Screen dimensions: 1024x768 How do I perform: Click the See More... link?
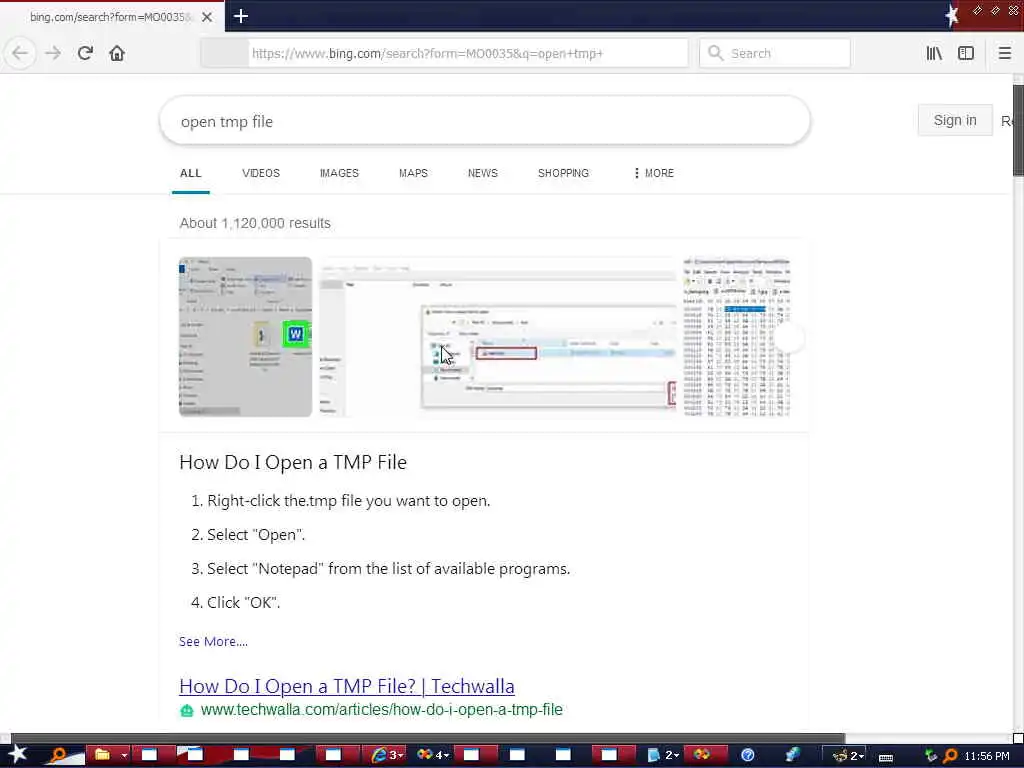tap(214, 641)
